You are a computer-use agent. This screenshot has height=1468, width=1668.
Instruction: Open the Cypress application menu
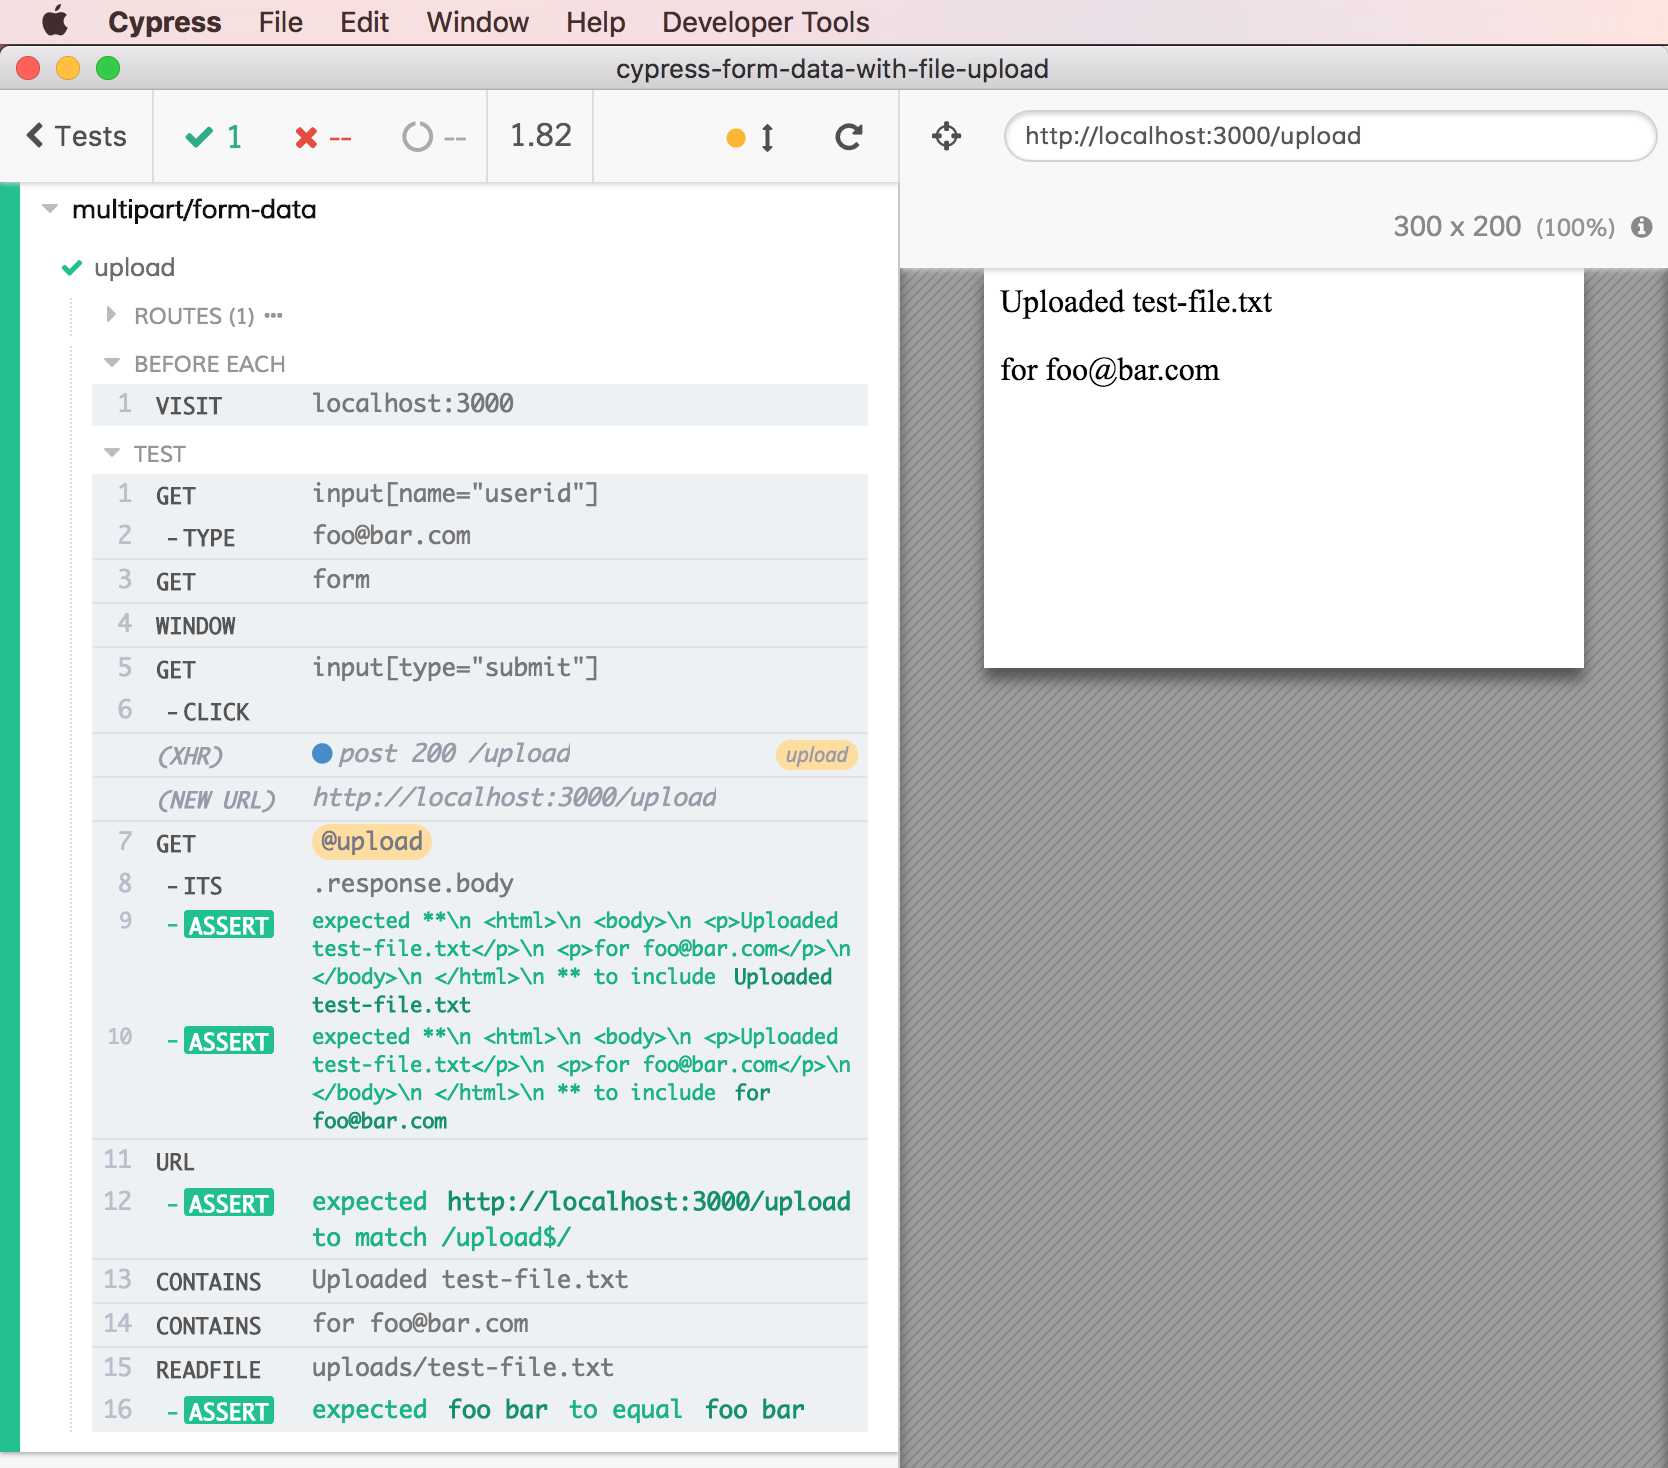tap(164, 22)
